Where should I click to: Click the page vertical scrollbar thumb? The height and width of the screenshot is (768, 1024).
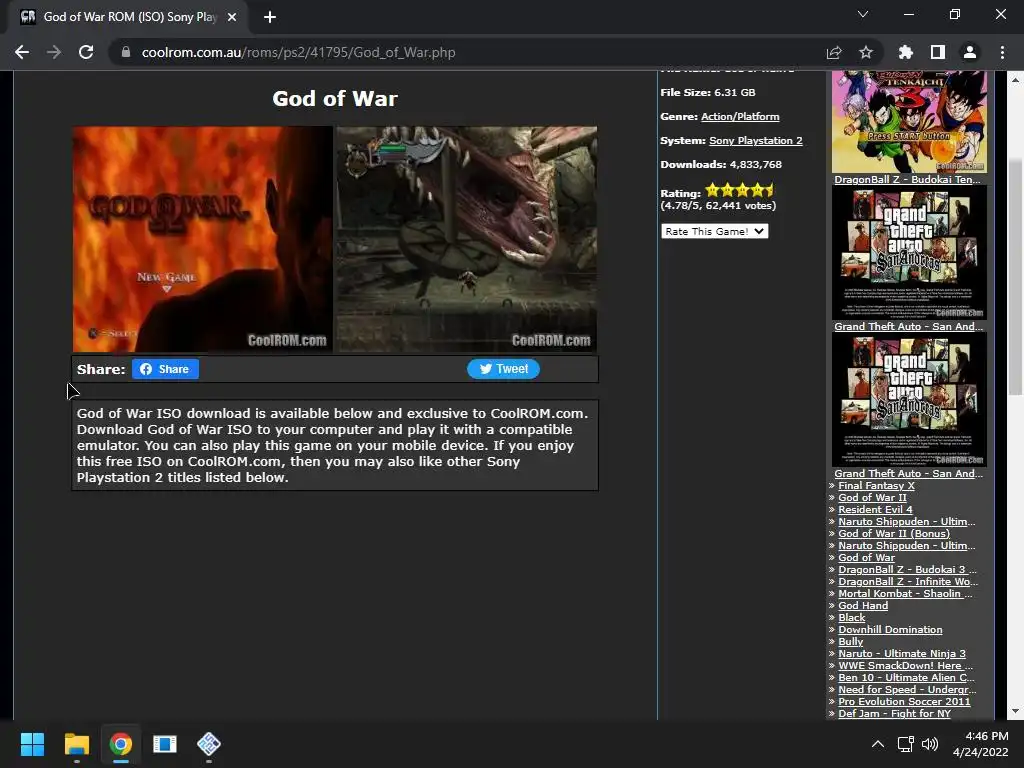1016,277
